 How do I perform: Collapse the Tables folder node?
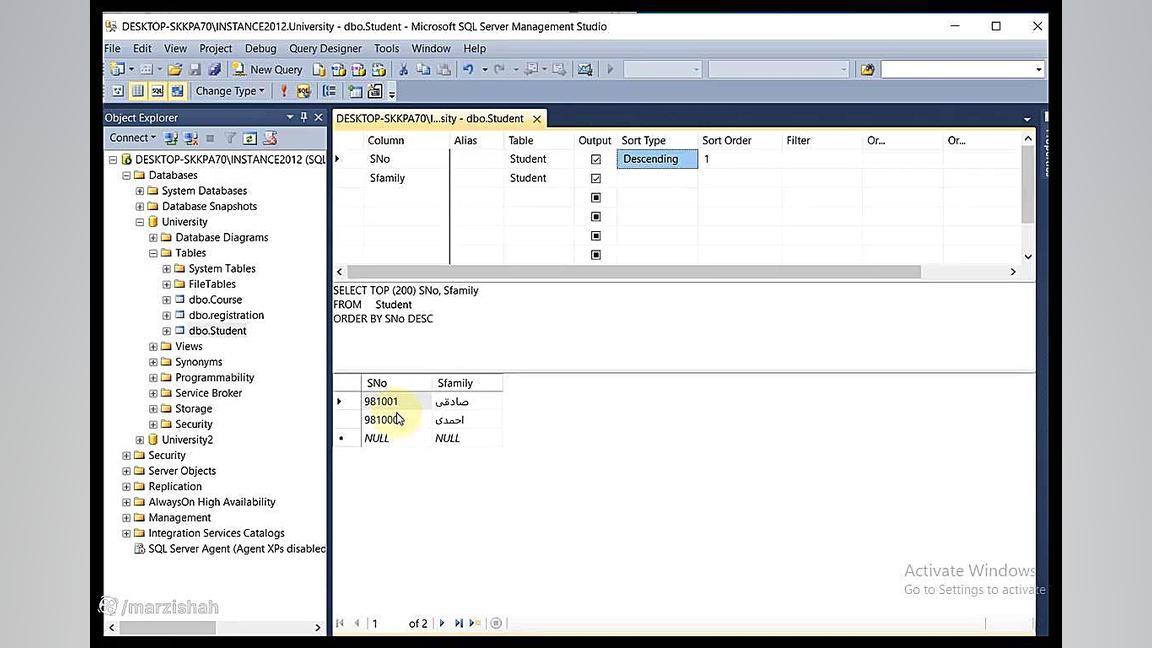coord(153,253)
